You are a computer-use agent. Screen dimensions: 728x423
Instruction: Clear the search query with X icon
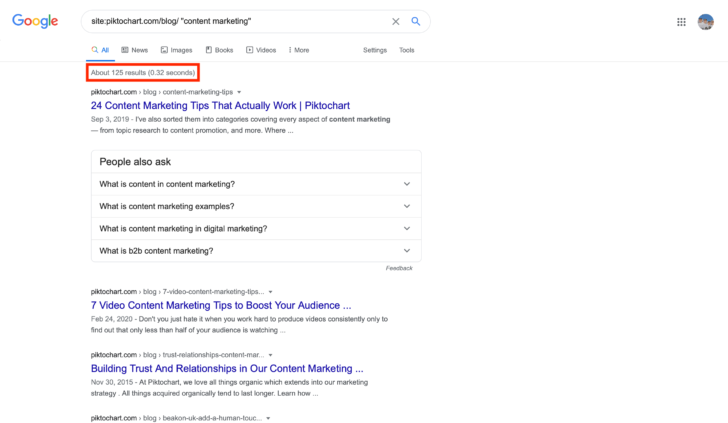(395, 21)
